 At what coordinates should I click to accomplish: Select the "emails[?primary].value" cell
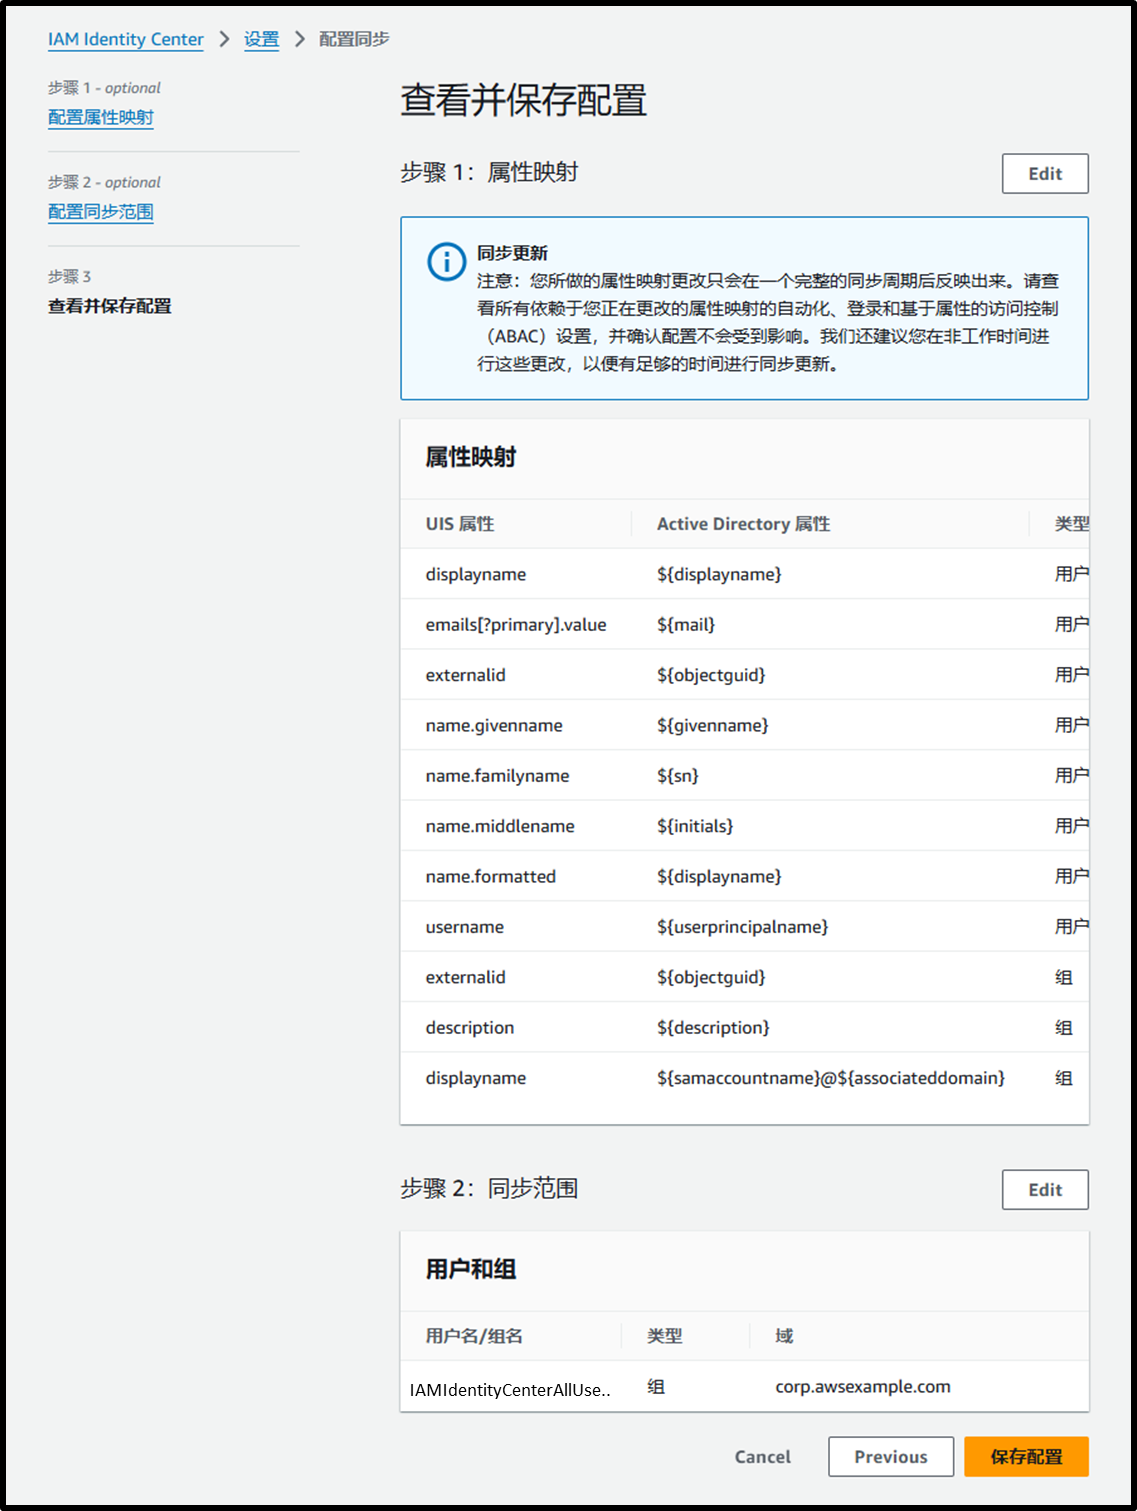coord(516,625)
